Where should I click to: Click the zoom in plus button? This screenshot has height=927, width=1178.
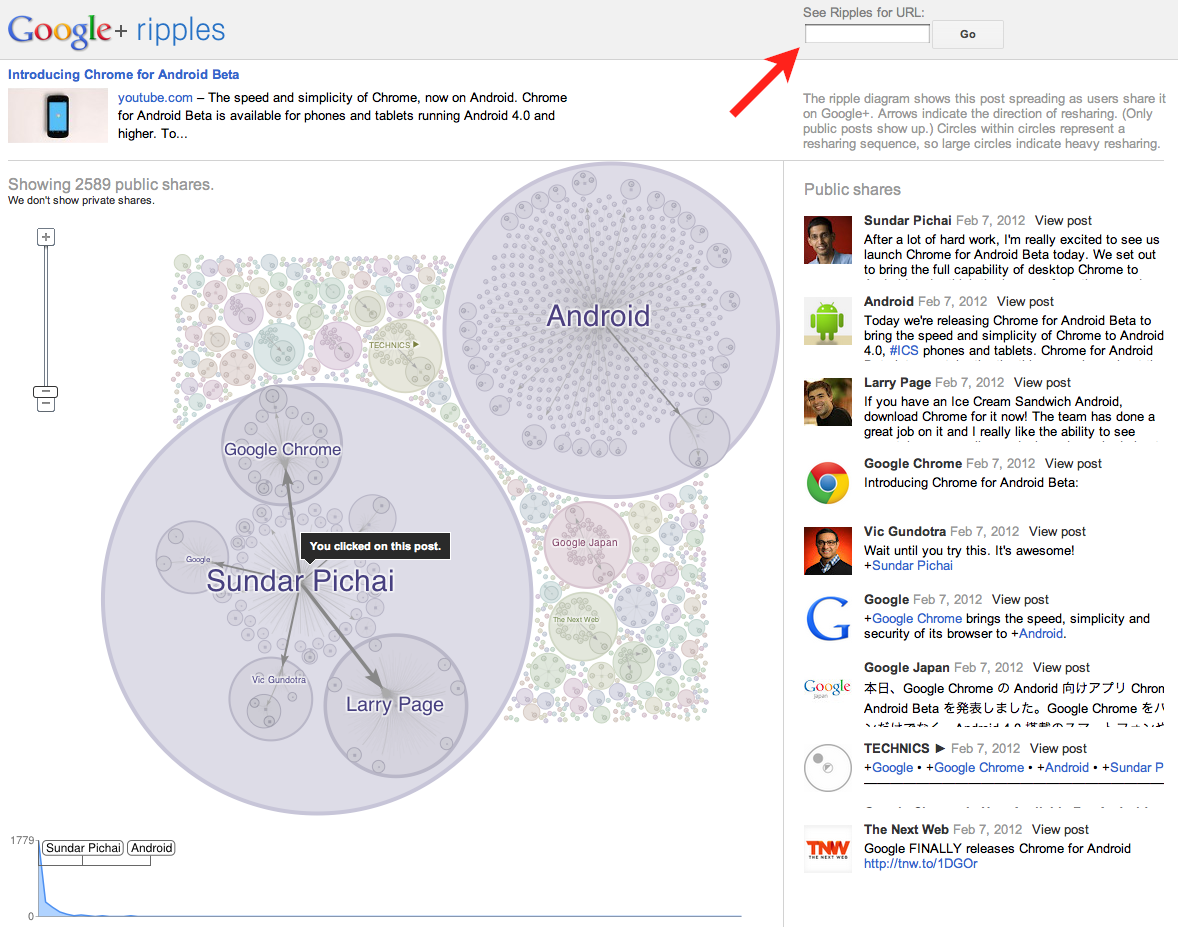[46, 237]
